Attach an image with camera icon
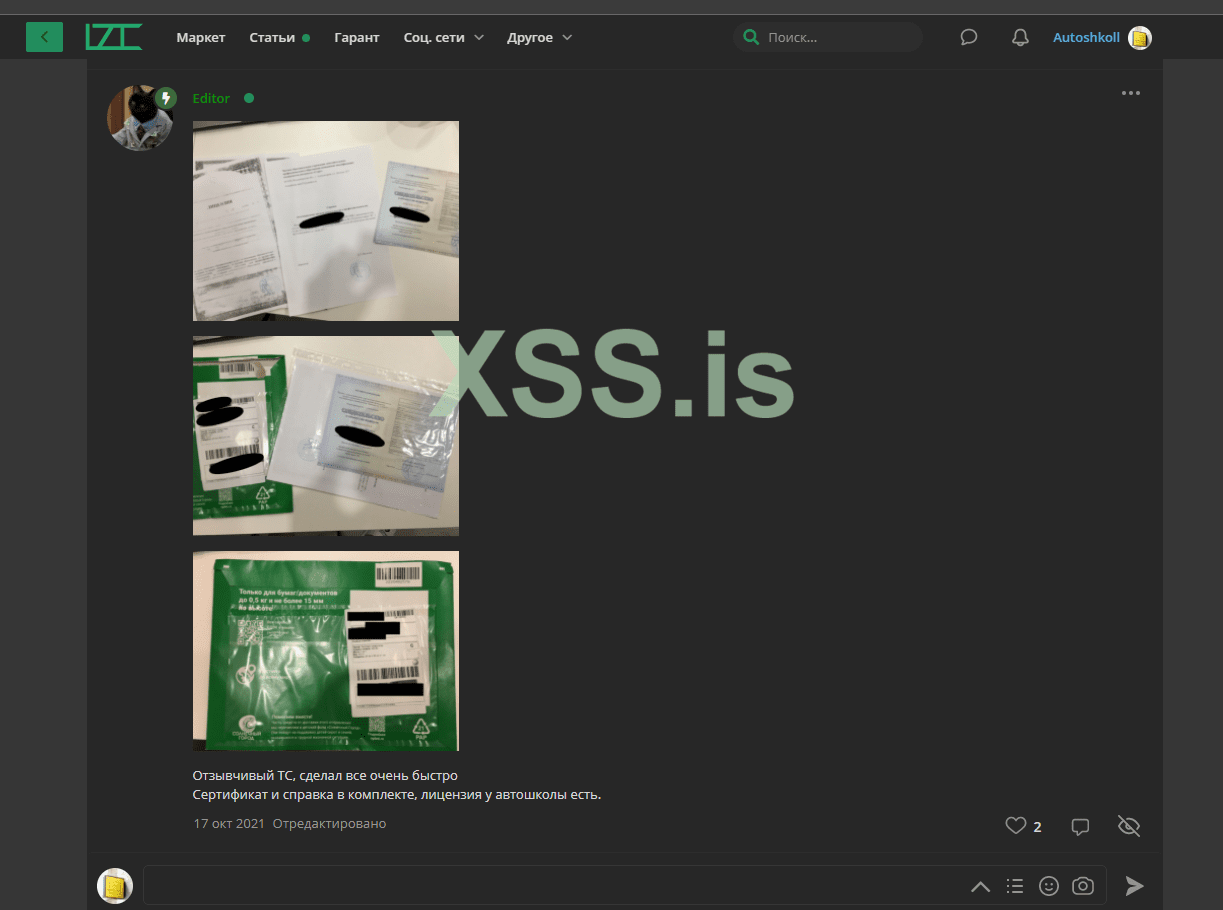 click(1083, 886)
